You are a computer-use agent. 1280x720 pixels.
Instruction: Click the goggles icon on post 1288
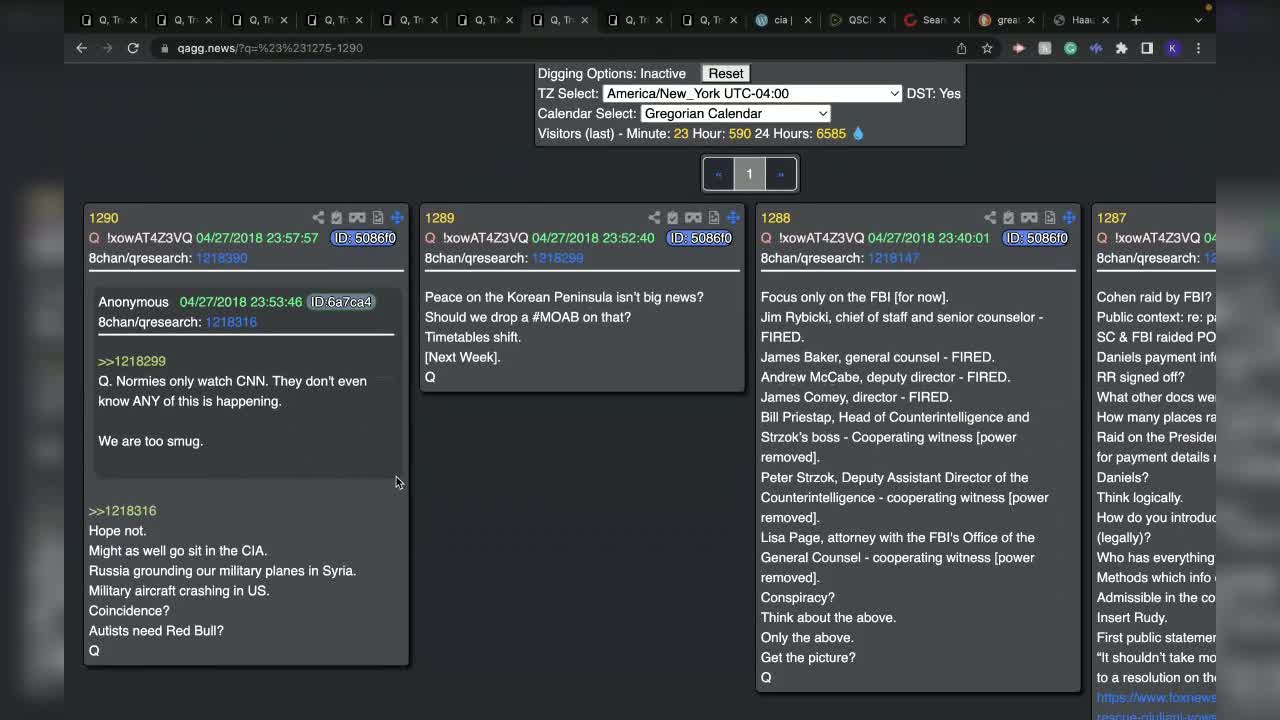[1029, 217]
